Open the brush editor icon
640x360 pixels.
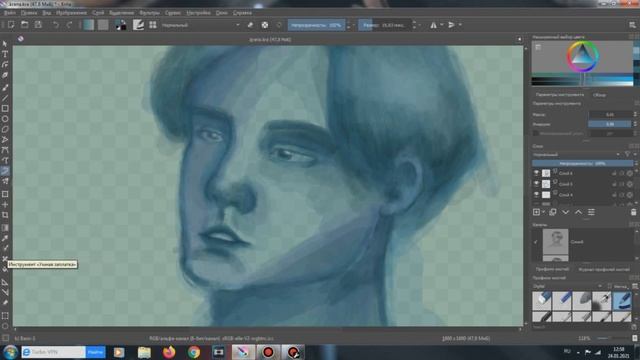pyautogui.click(x=138, y=25)
